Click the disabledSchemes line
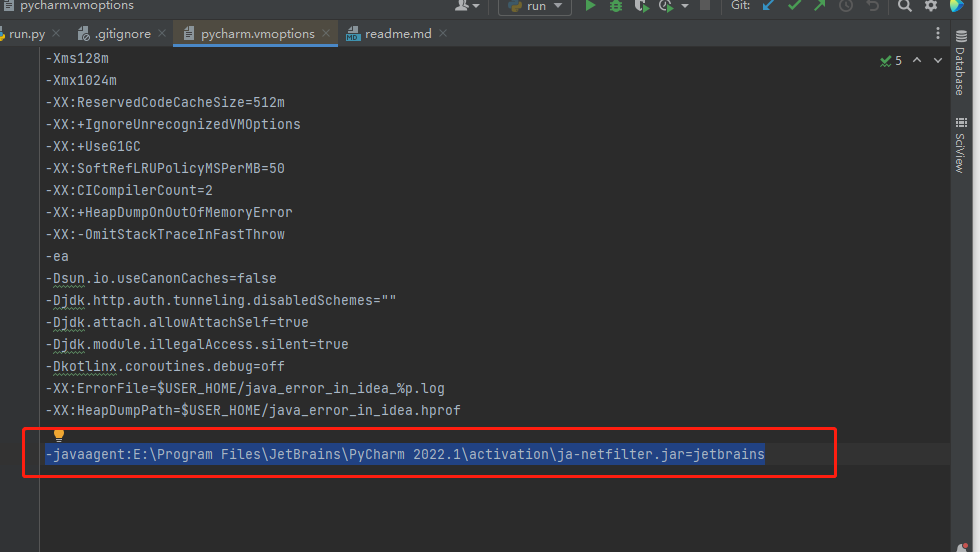 point(221,300)
